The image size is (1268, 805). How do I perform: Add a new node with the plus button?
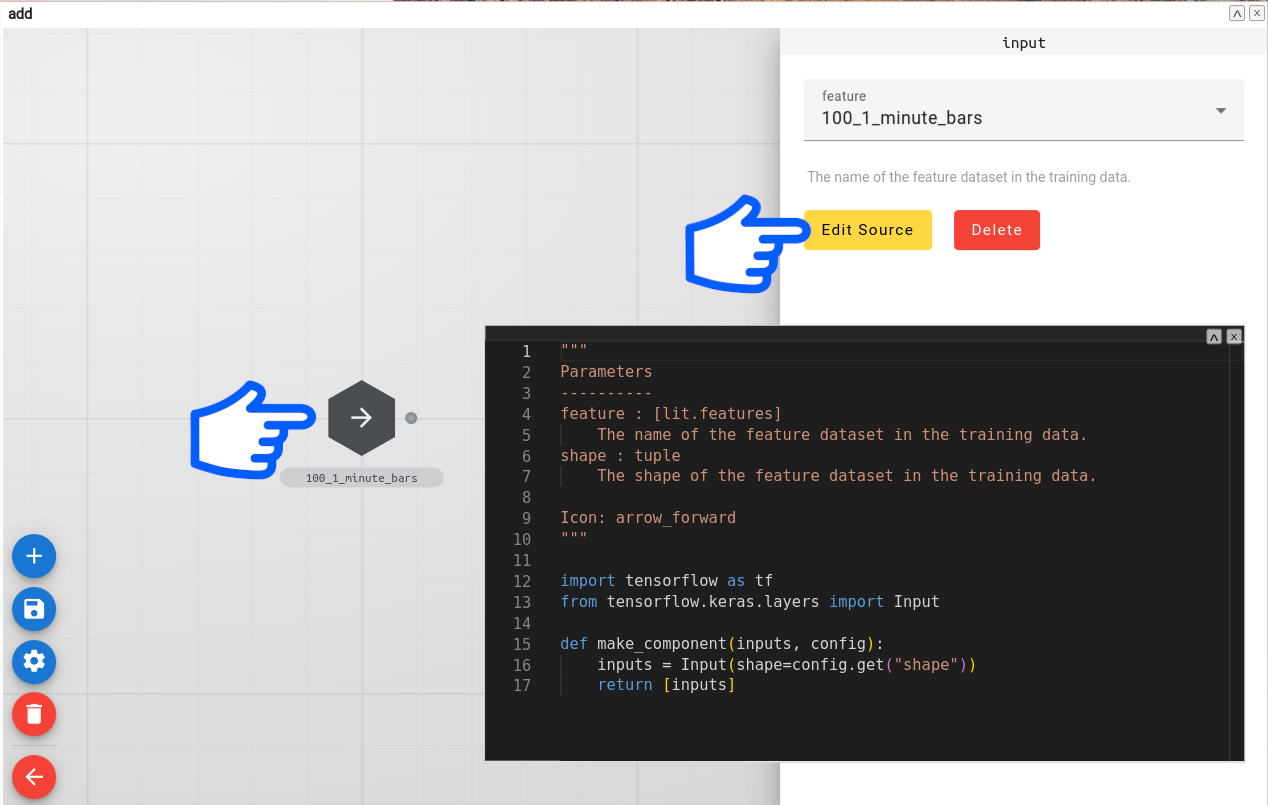[33, 556]
